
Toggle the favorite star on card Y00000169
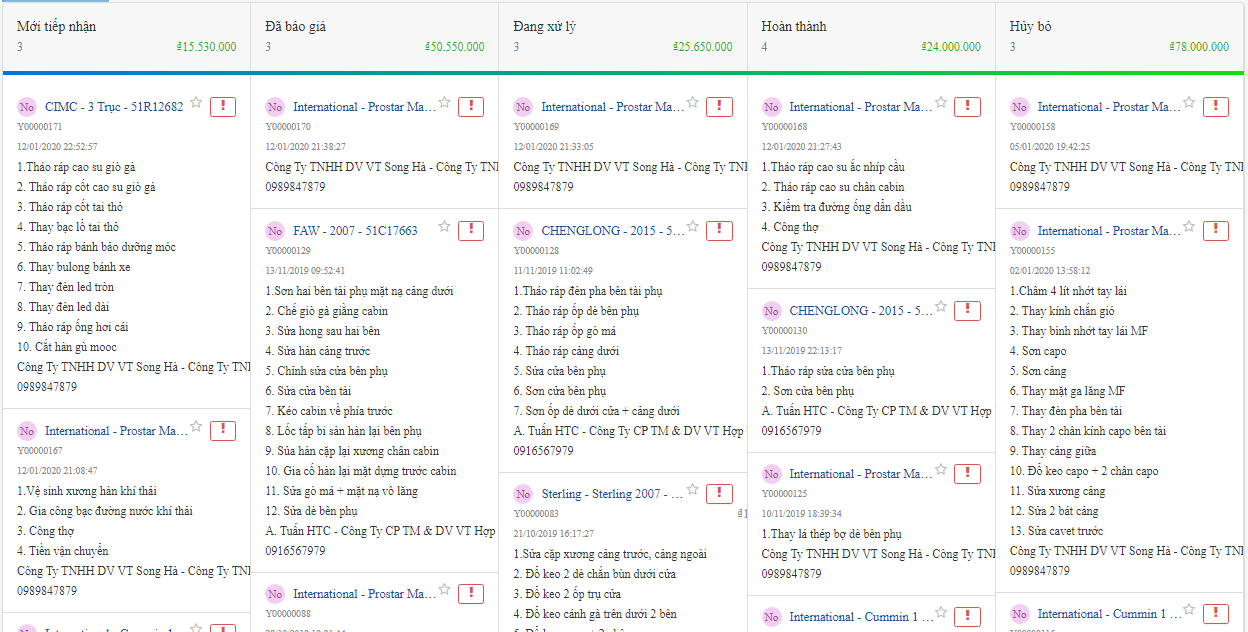click(x=692, y=103)
